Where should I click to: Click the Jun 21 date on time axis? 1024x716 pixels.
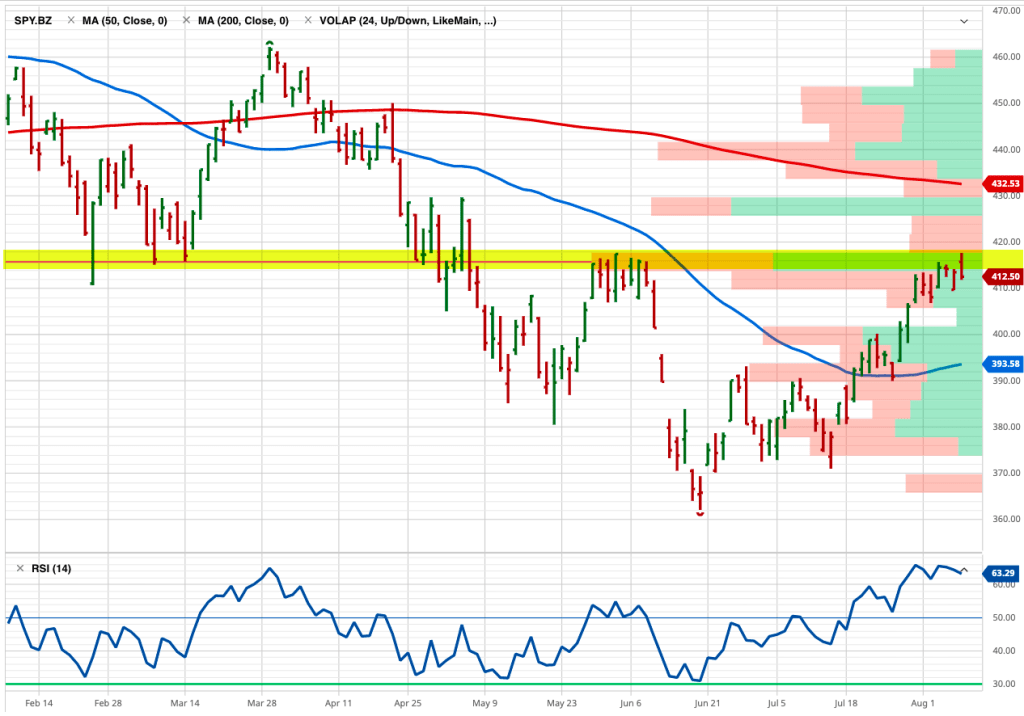pos(706,703)
